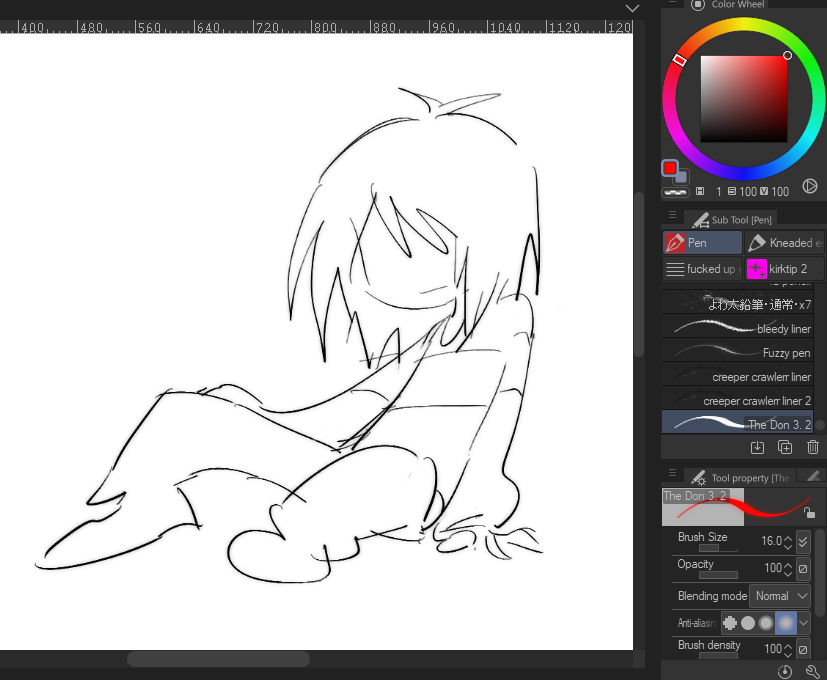
Task: Click the Opacity value 100
Action: [x=773, y=568]
